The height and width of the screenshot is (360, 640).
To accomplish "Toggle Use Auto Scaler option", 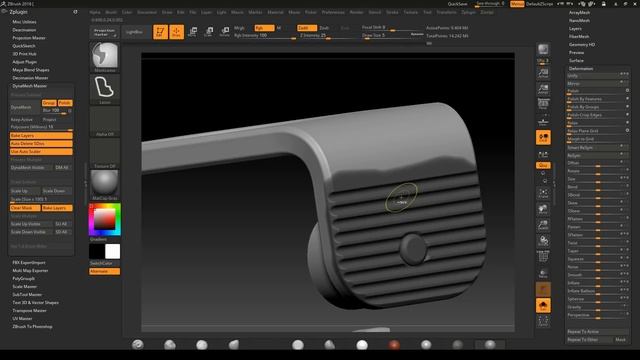I will click(41, 151).
